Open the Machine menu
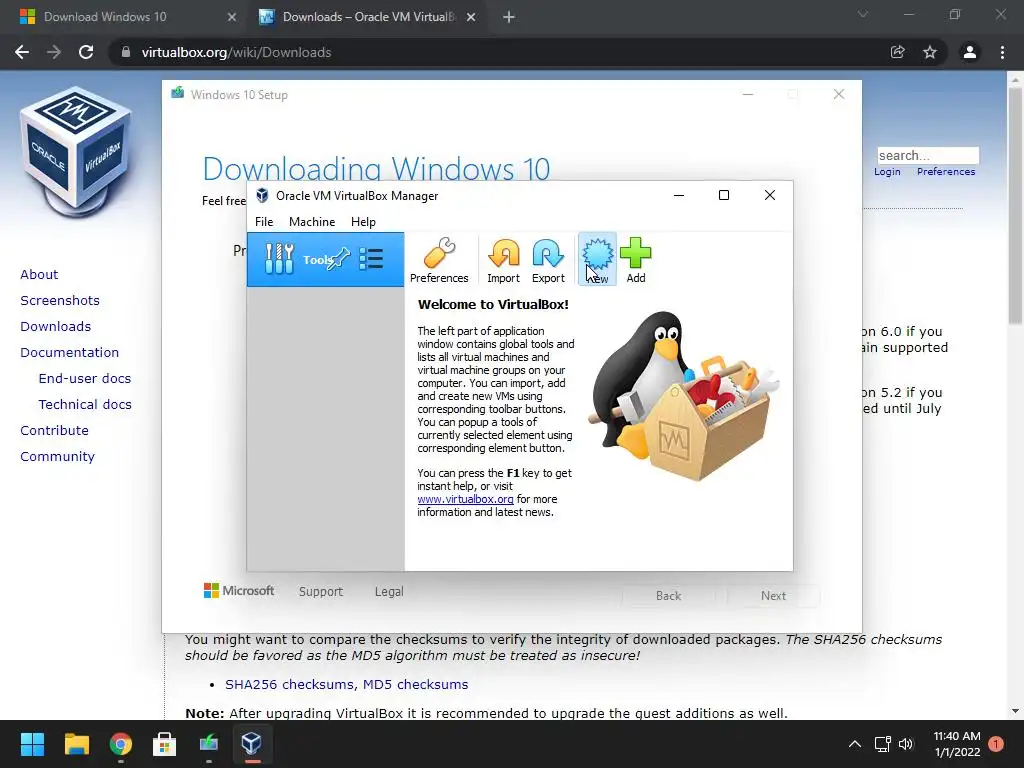The image size is (1024, 768). coord(312,221)
